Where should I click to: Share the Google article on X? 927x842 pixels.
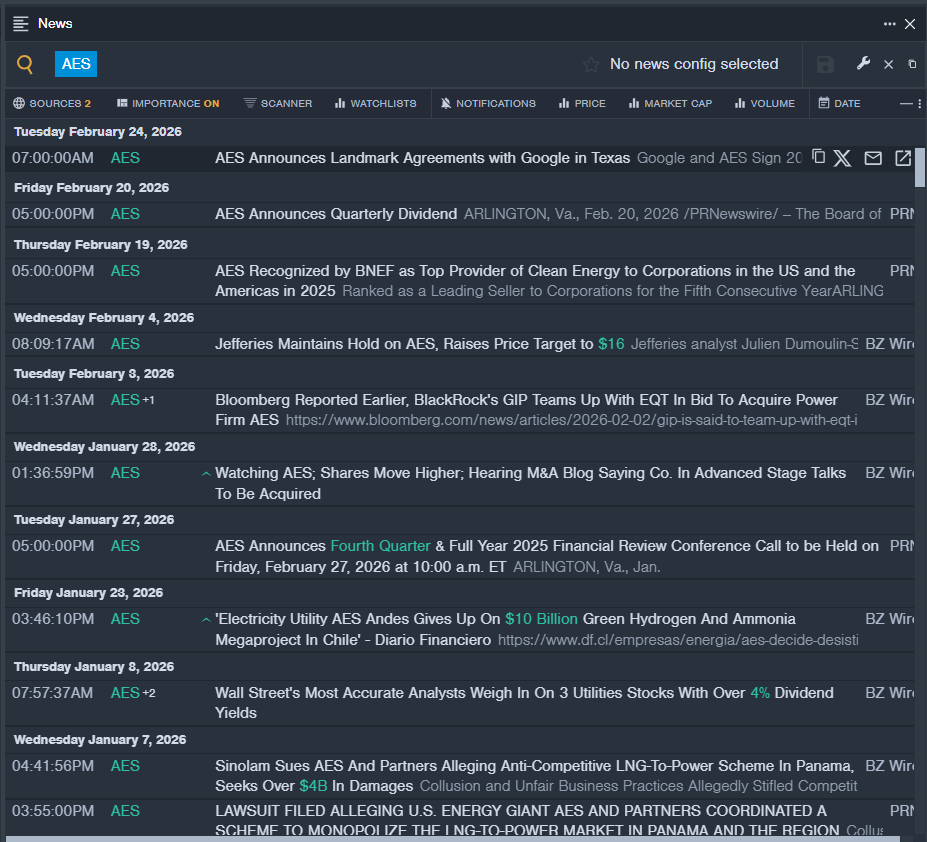(x=842, y=158)
